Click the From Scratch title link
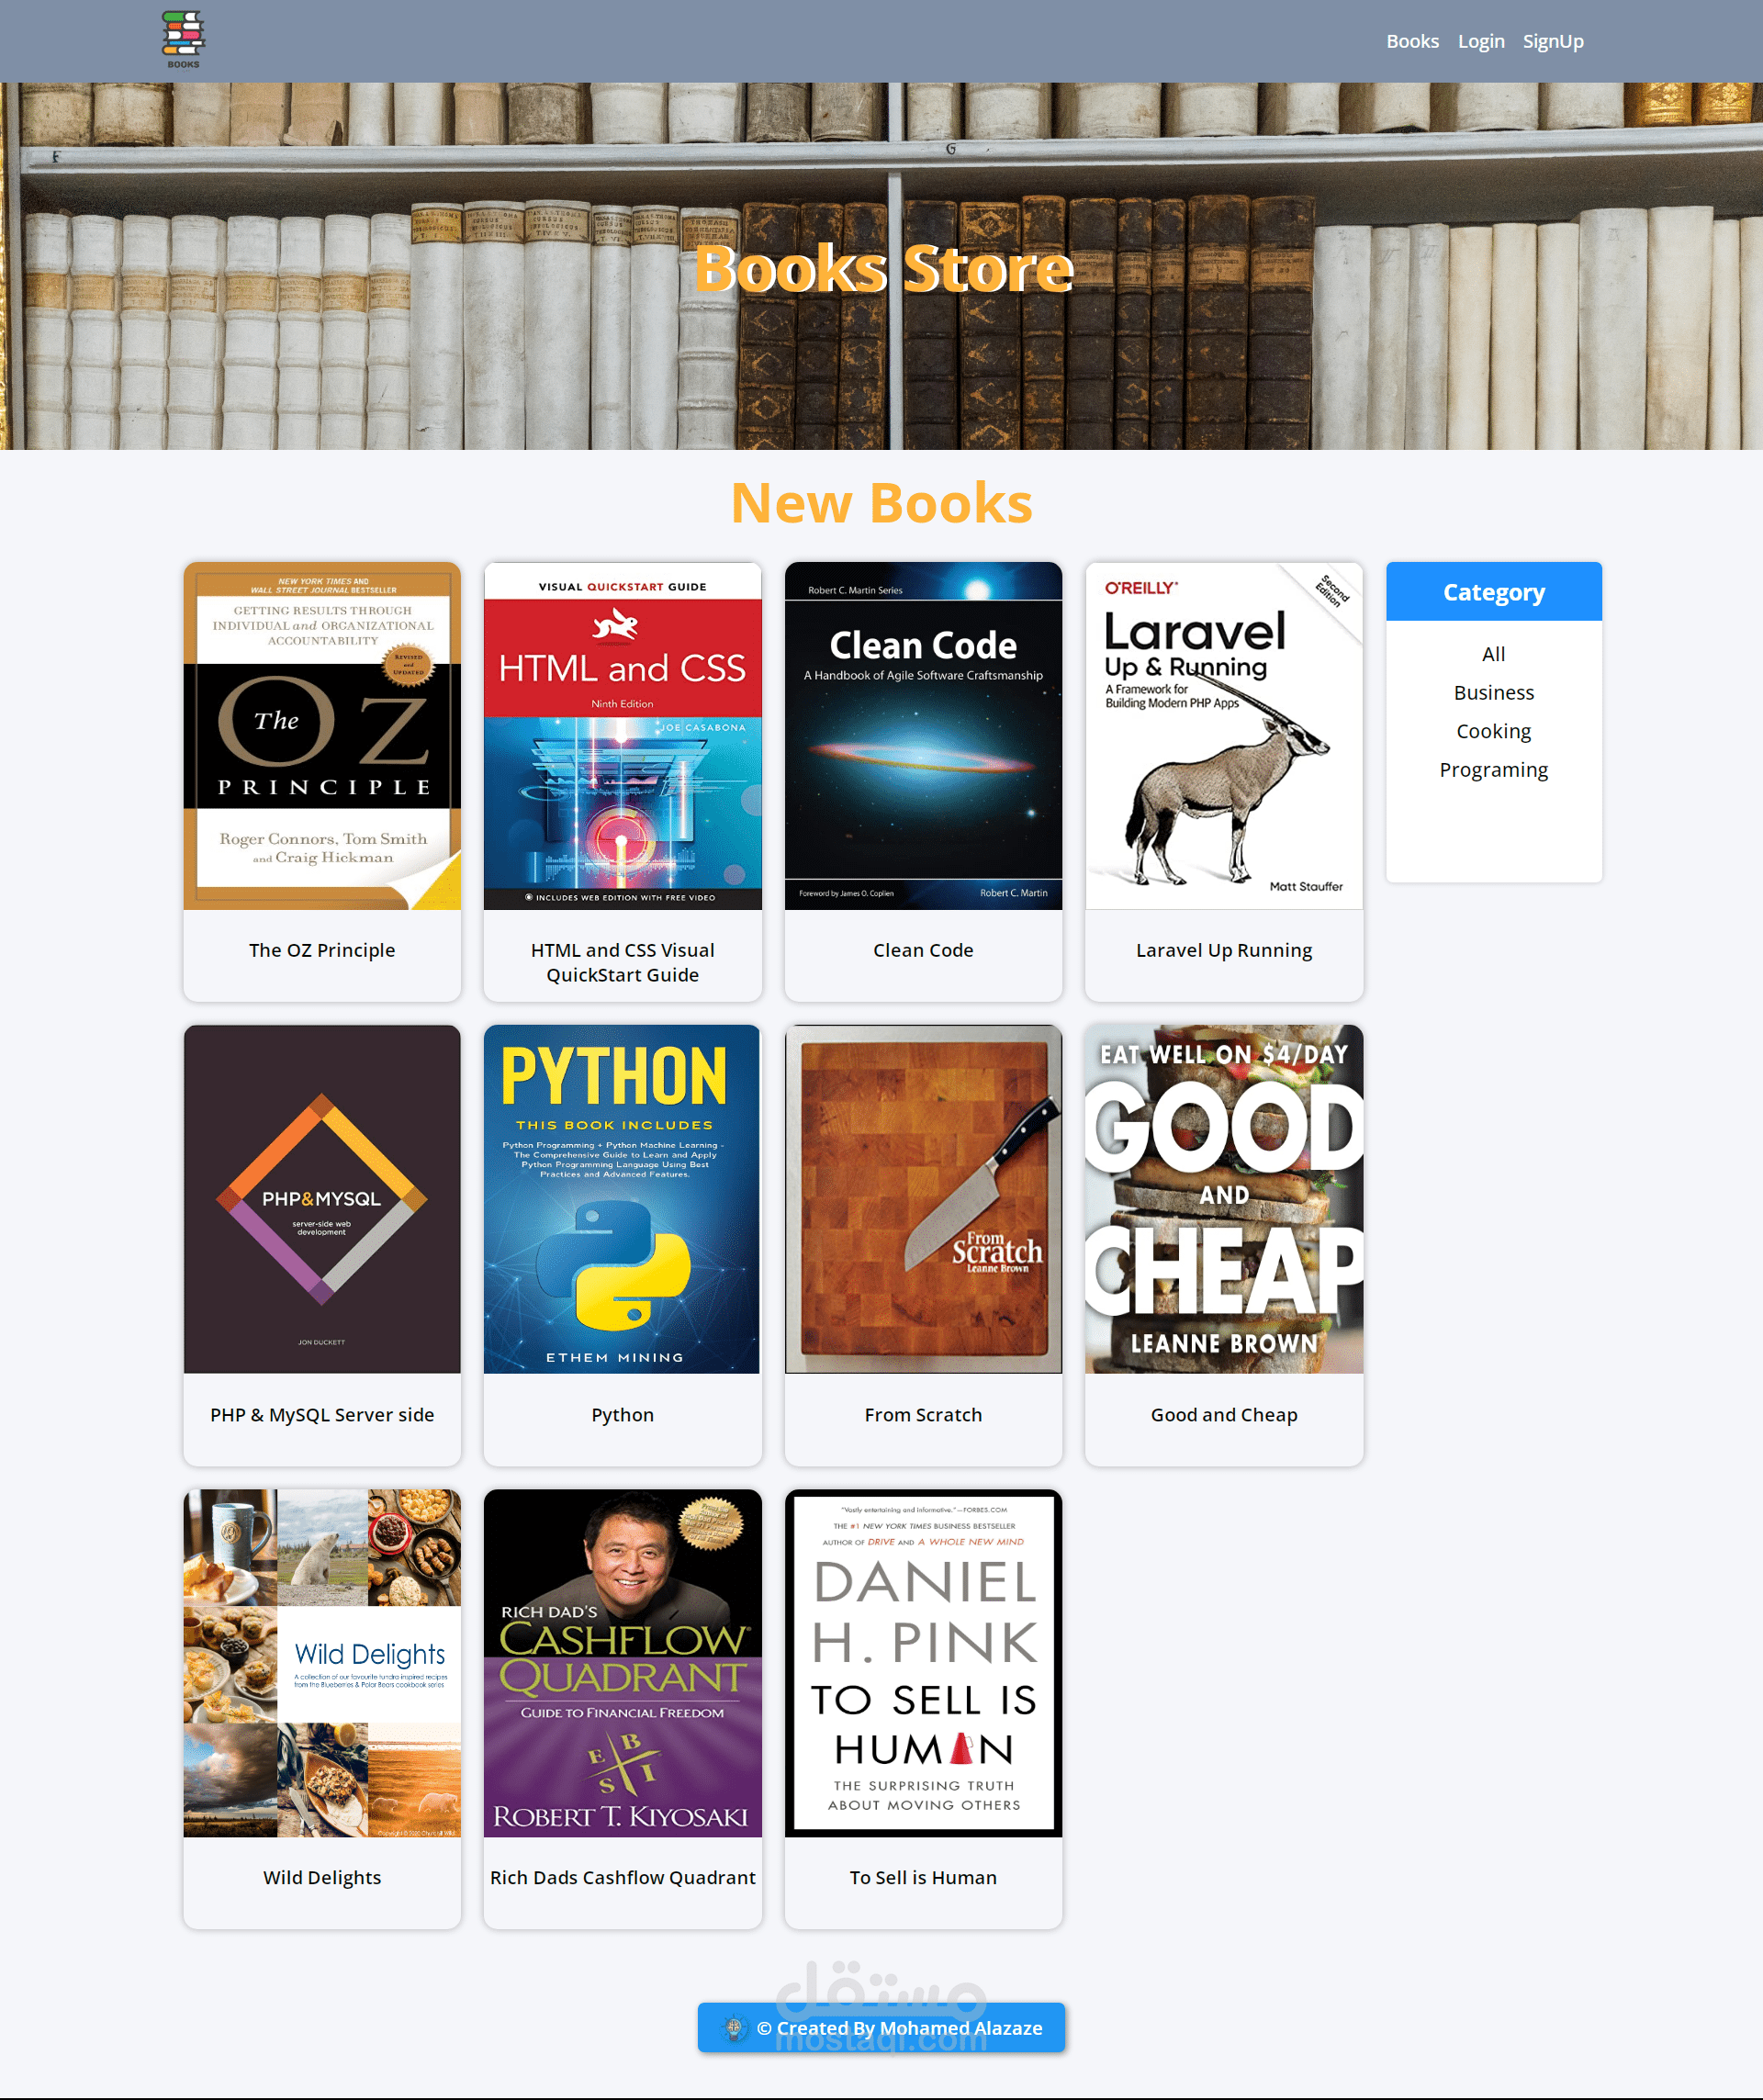 [x=923, y=1415]
